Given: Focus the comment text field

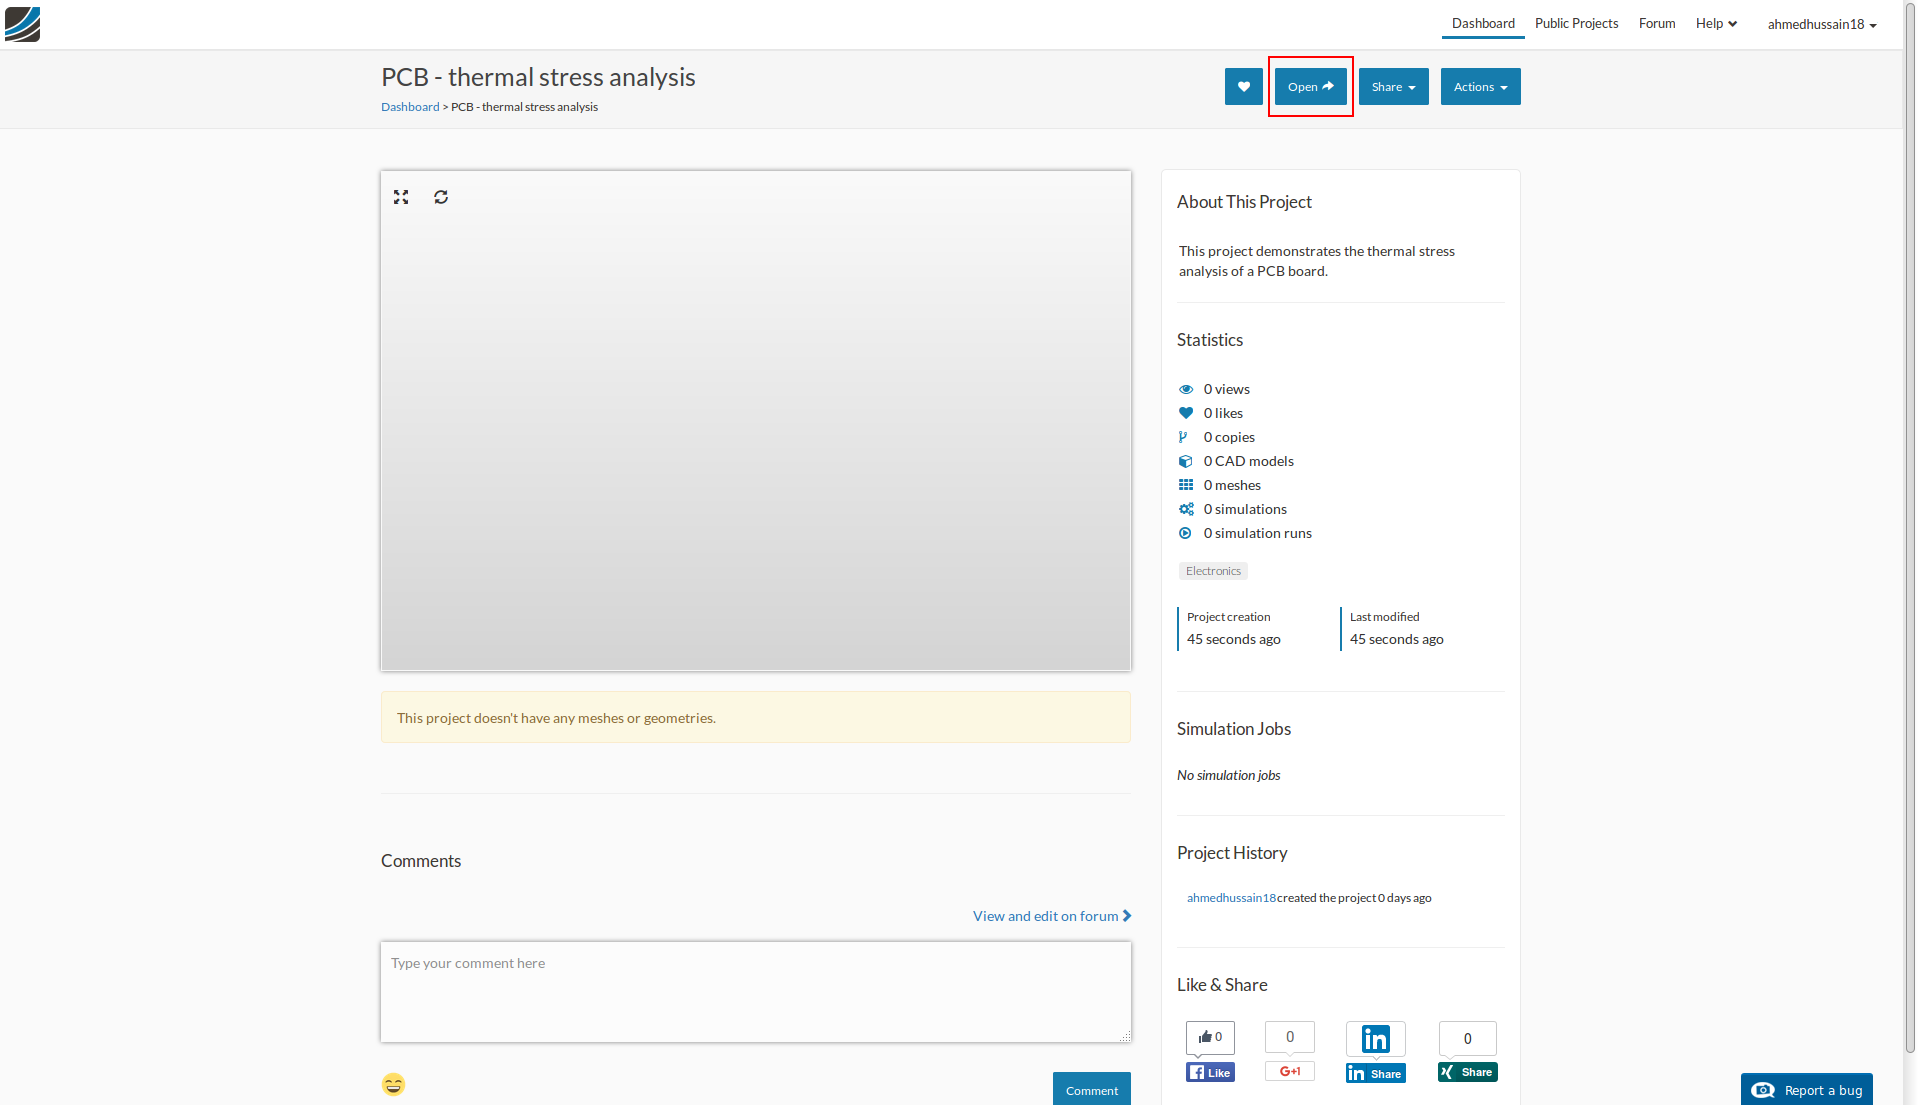Looking at the screenshot, I should pos(756,992).
